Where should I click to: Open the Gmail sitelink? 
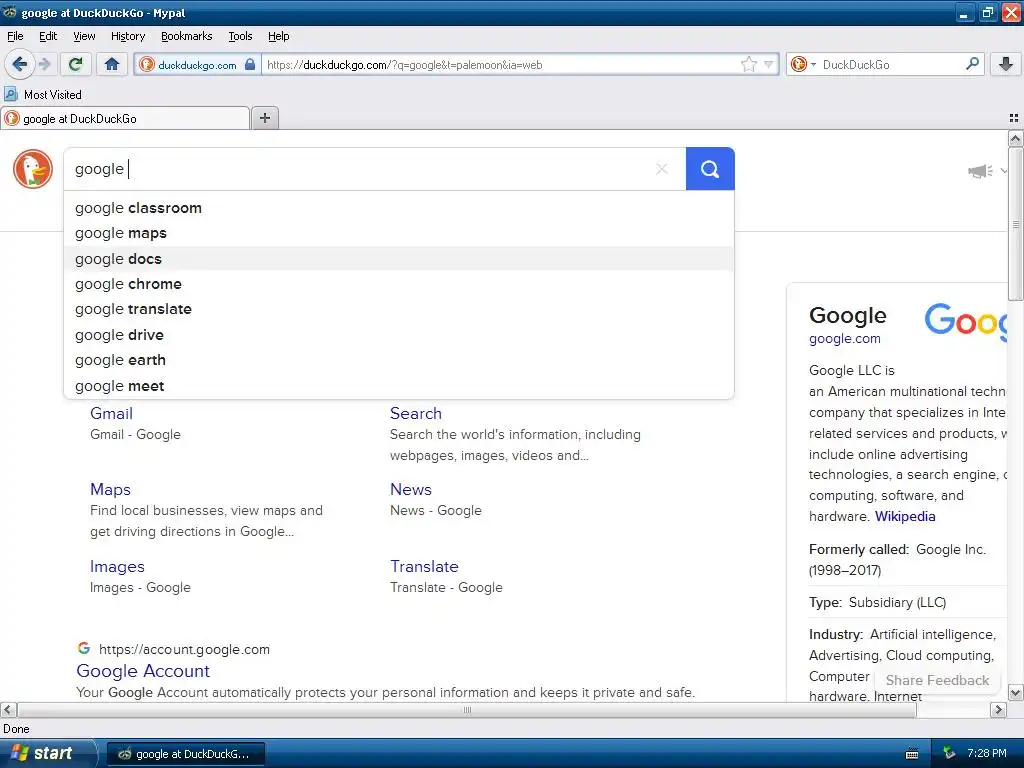pos(111,413)
